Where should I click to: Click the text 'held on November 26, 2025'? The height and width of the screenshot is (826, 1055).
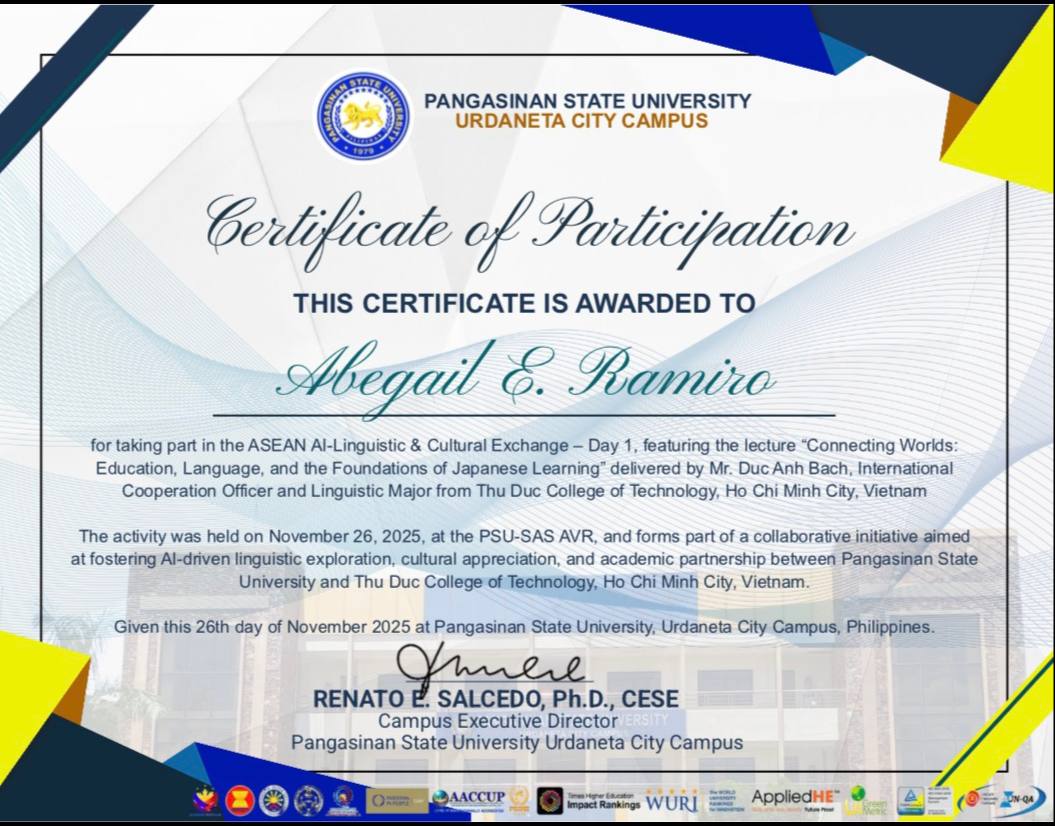tap(315, 537)
